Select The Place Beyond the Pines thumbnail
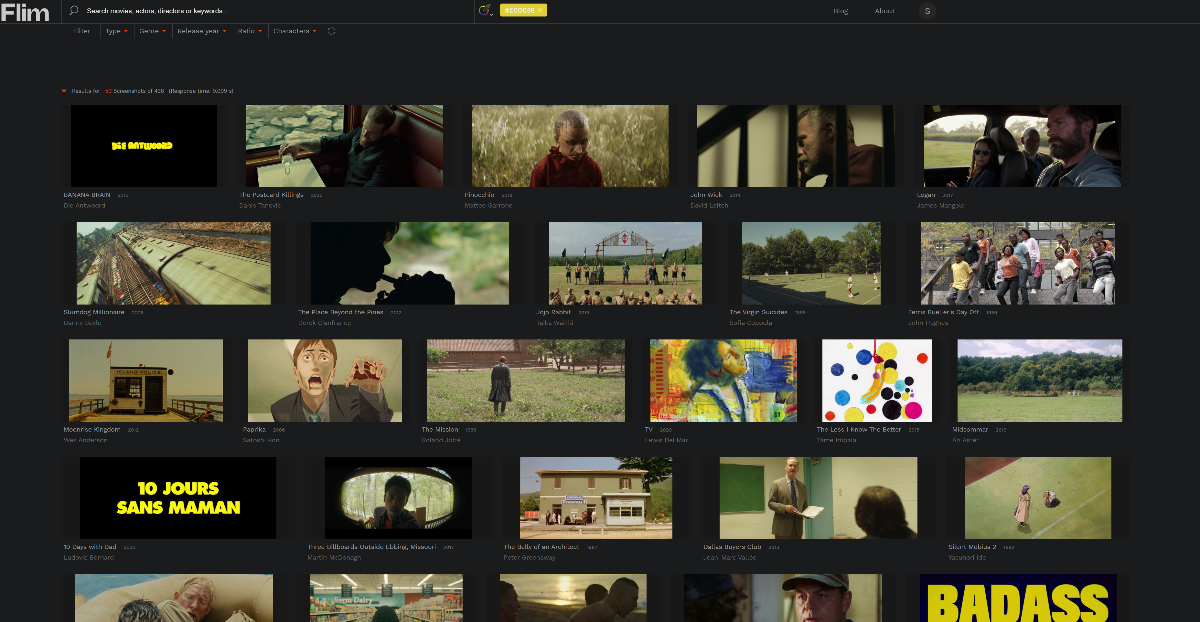 410,263
